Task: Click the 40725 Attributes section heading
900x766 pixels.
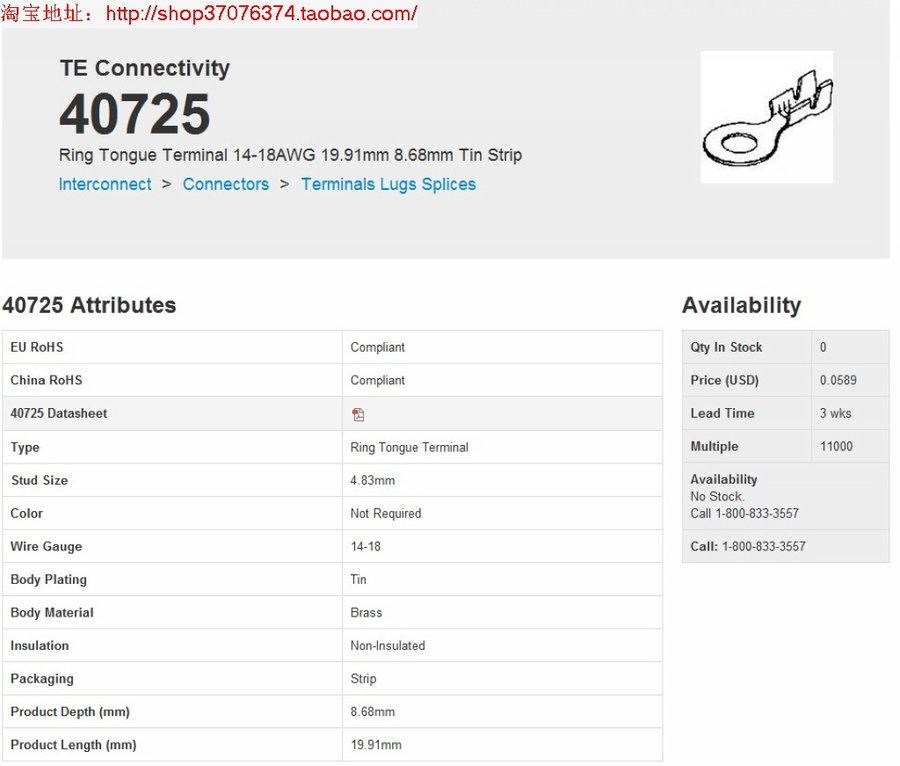Action: coord(89,305)
